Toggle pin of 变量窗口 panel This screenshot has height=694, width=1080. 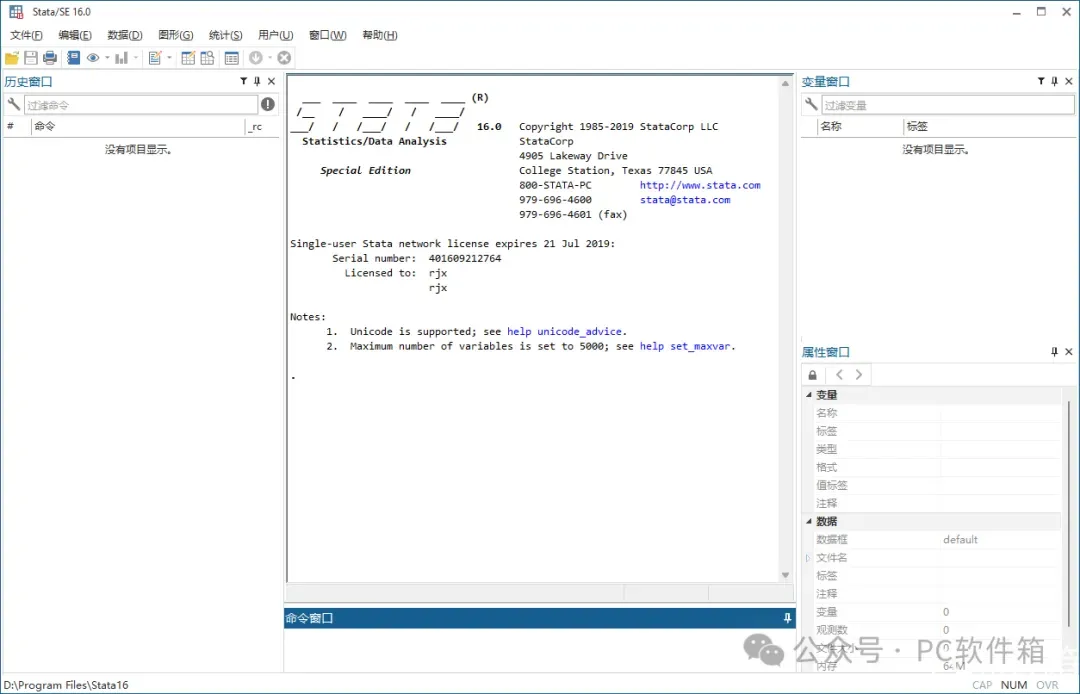click(x=1055, y=81)
